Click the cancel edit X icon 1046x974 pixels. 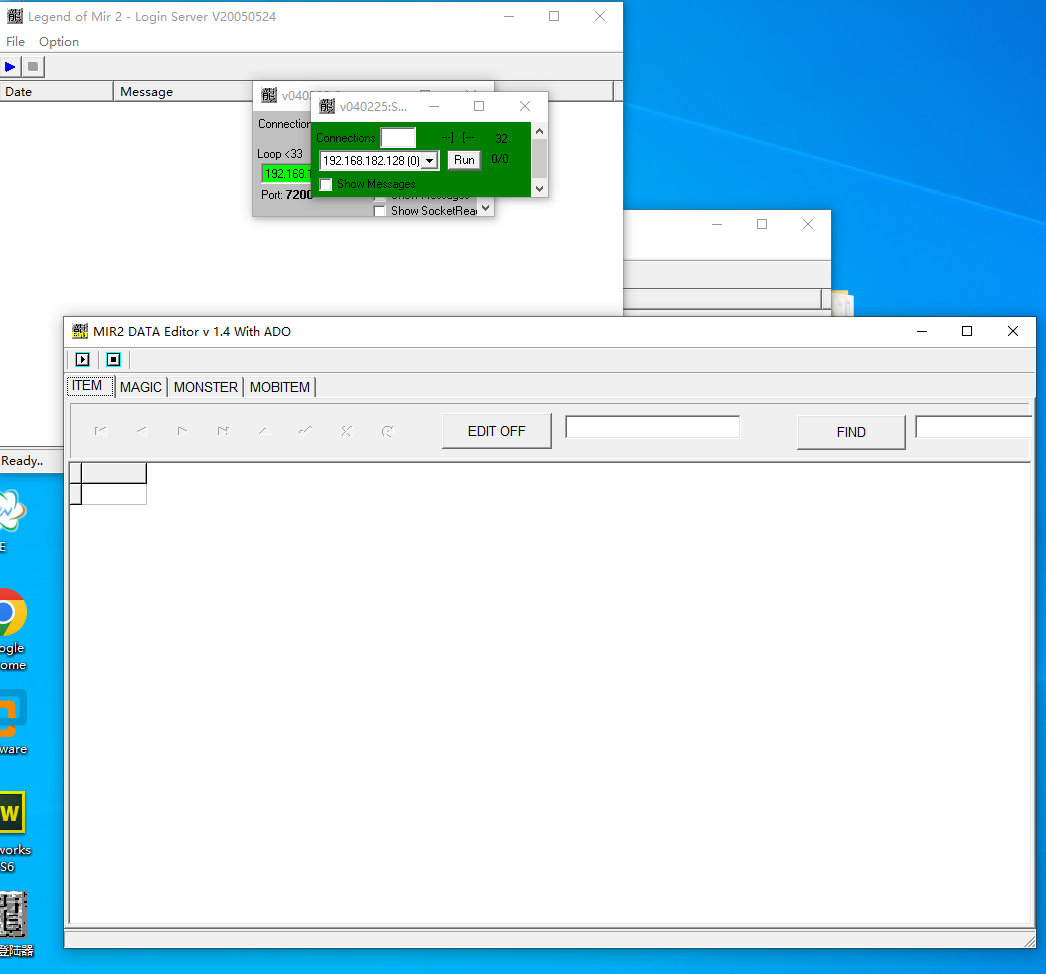(346, 431)
